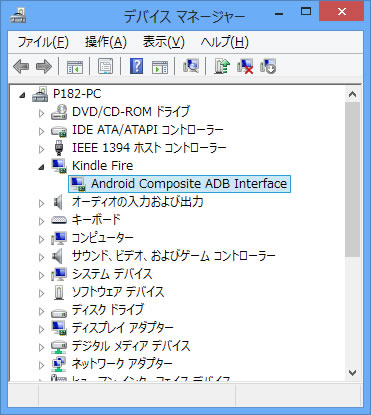Click the サウンド、ビデオ speaker icon
Image resolution: width=371 pixels, height=415 pixels.
pyautogui.click(x=58, y=256)
